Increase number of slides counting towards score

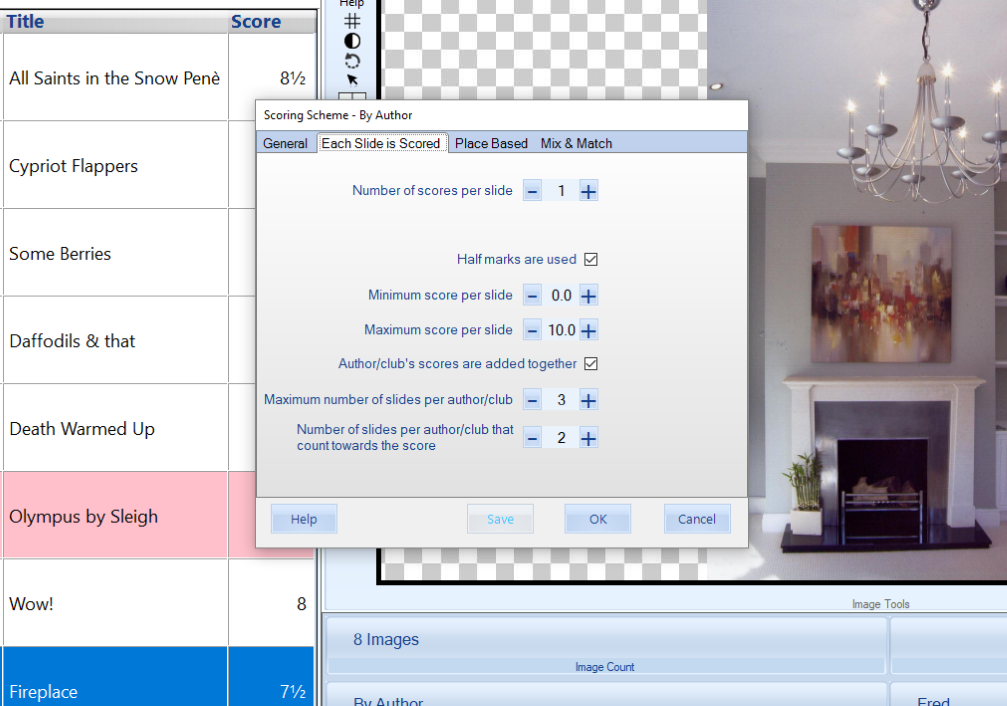(x=588, y=439)
